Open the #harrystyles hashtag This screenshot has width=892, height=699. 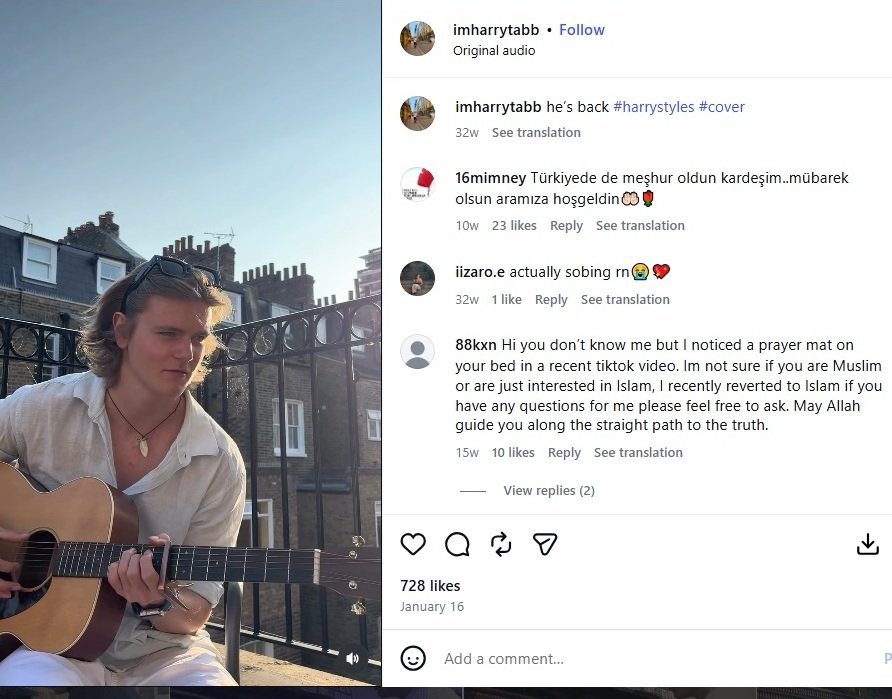654,107
